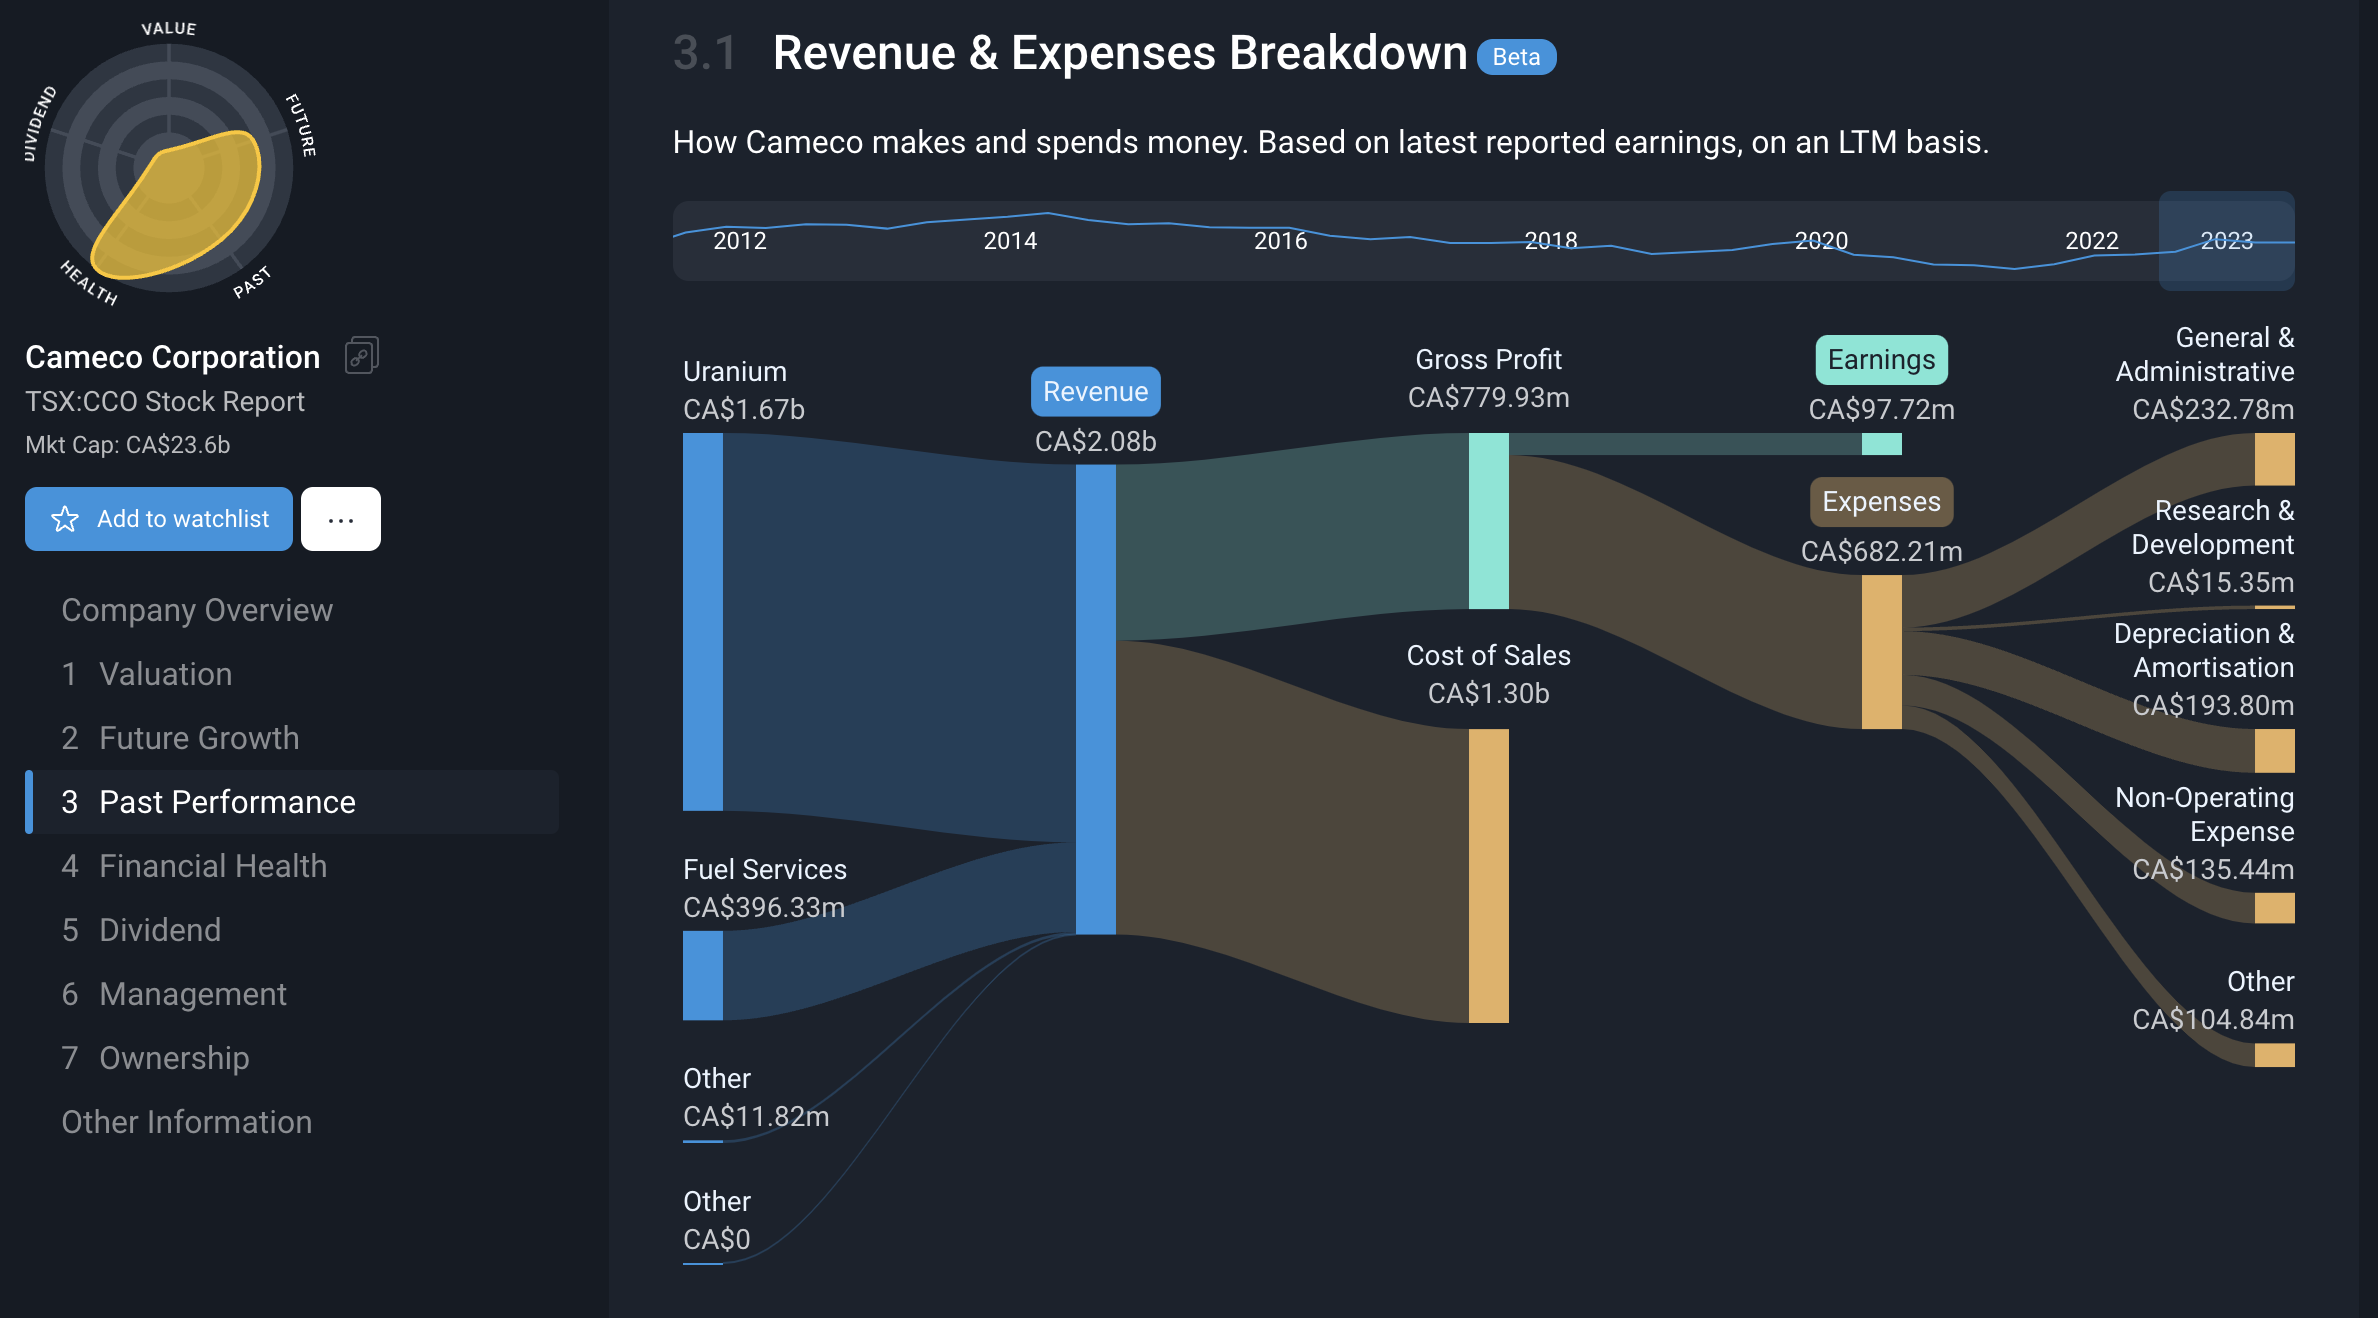Screen dimensions: 2378x1318
Task: Navigate to Future Growth section
Action: (198, 738)
